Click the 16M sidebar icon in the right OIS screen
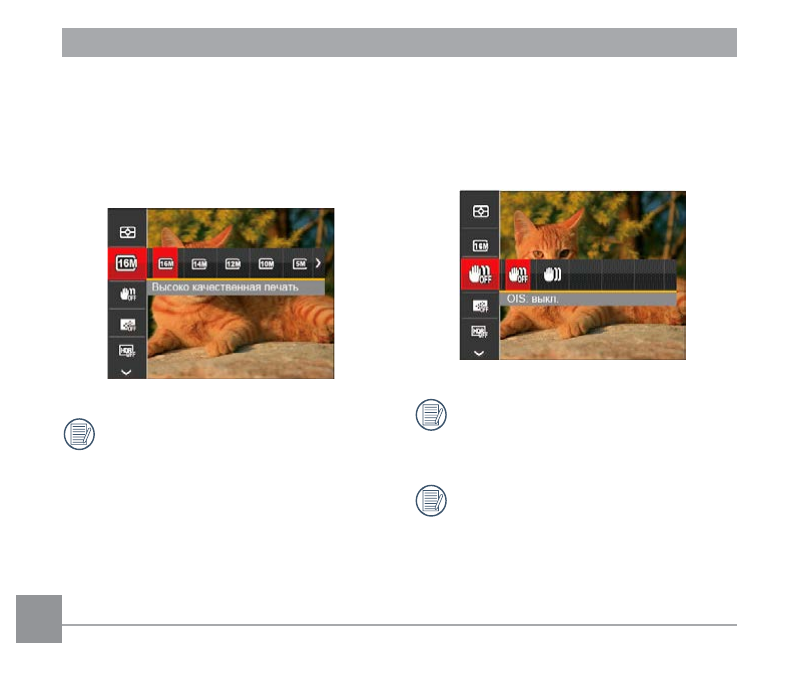The width and height of the screenshot is (794, 680). (x=480, y=246)
